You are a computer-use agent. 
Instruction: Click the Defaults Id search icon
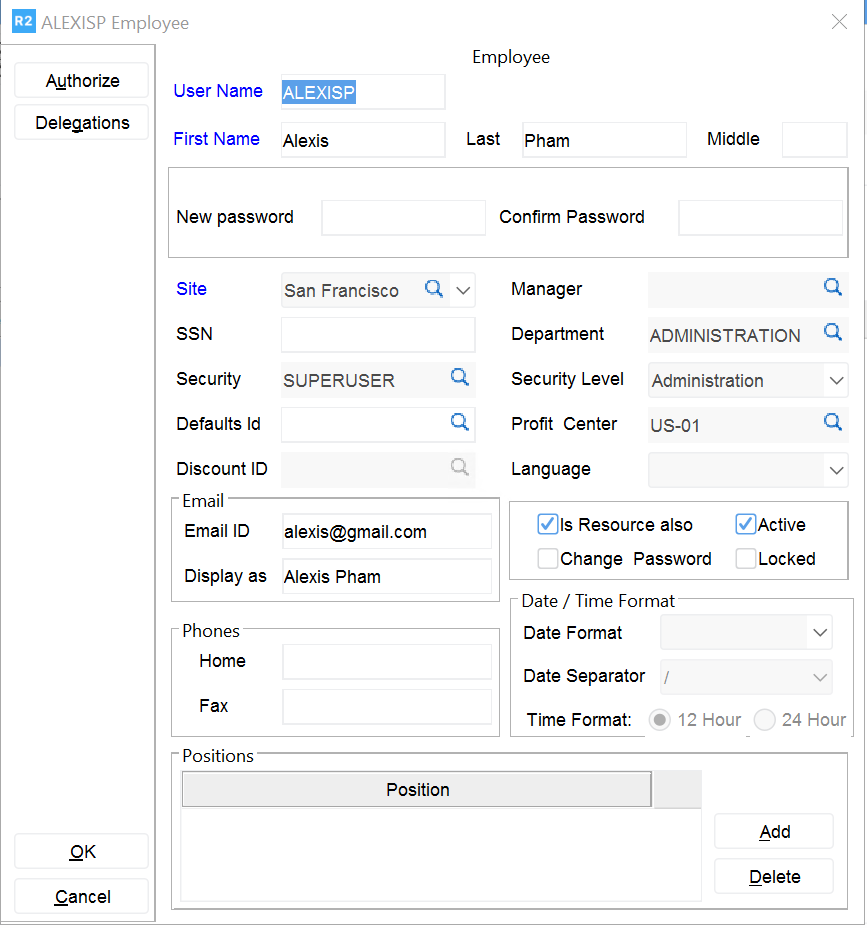pyautogui.click(x=459, y=422)
